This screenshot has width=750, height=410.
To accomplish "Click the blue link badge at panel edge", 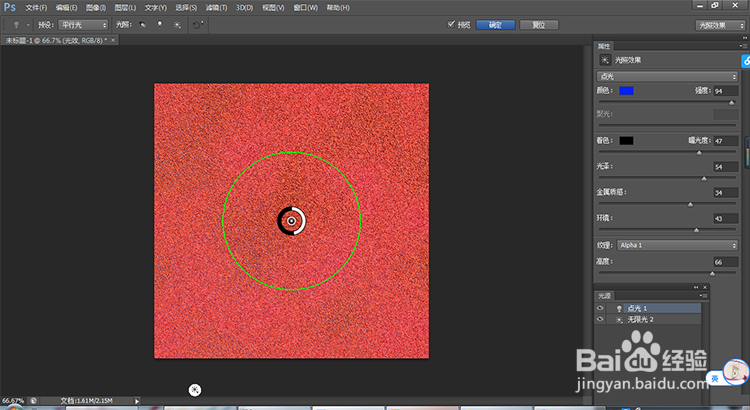I will 746,61.
